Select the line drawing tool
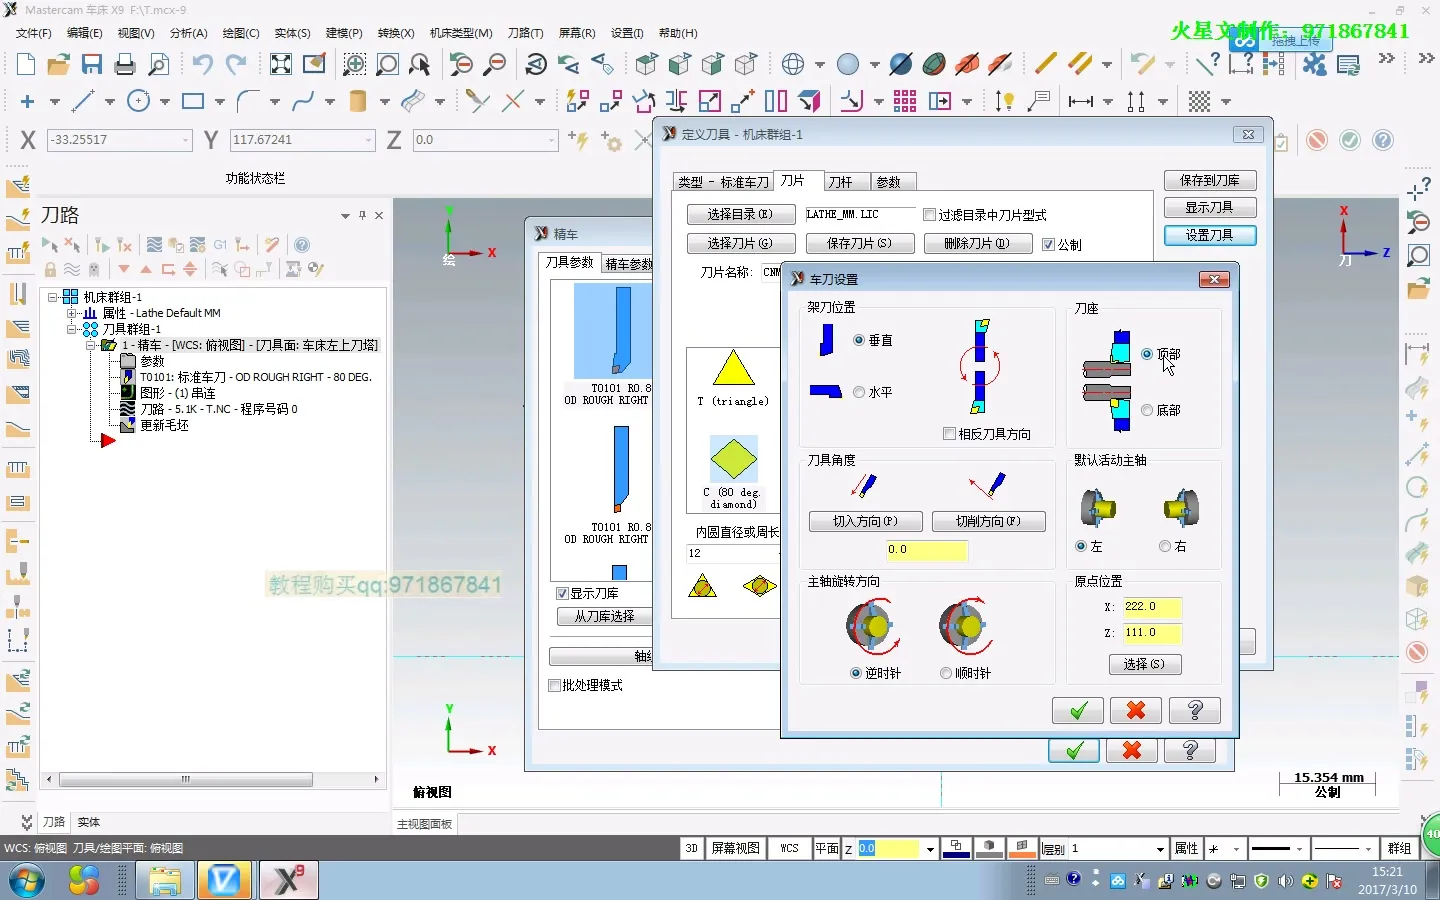Viewport: 1440px width, 900px height. tap(82, 101)
